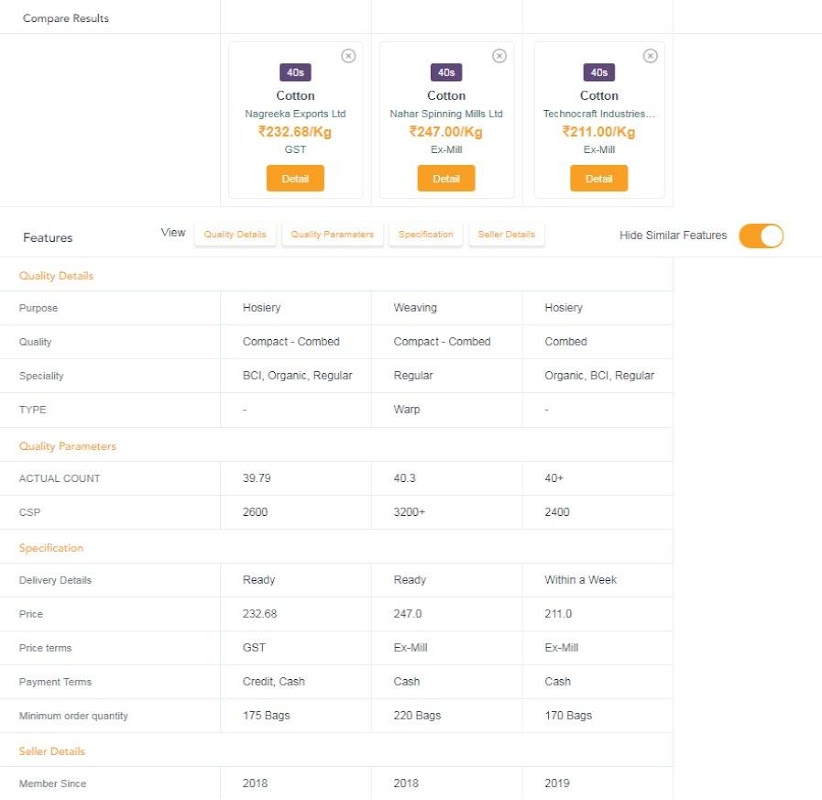This screenshot has height=800, width=822.
Task: Select the Specification view tab
Action: point(426,234)
